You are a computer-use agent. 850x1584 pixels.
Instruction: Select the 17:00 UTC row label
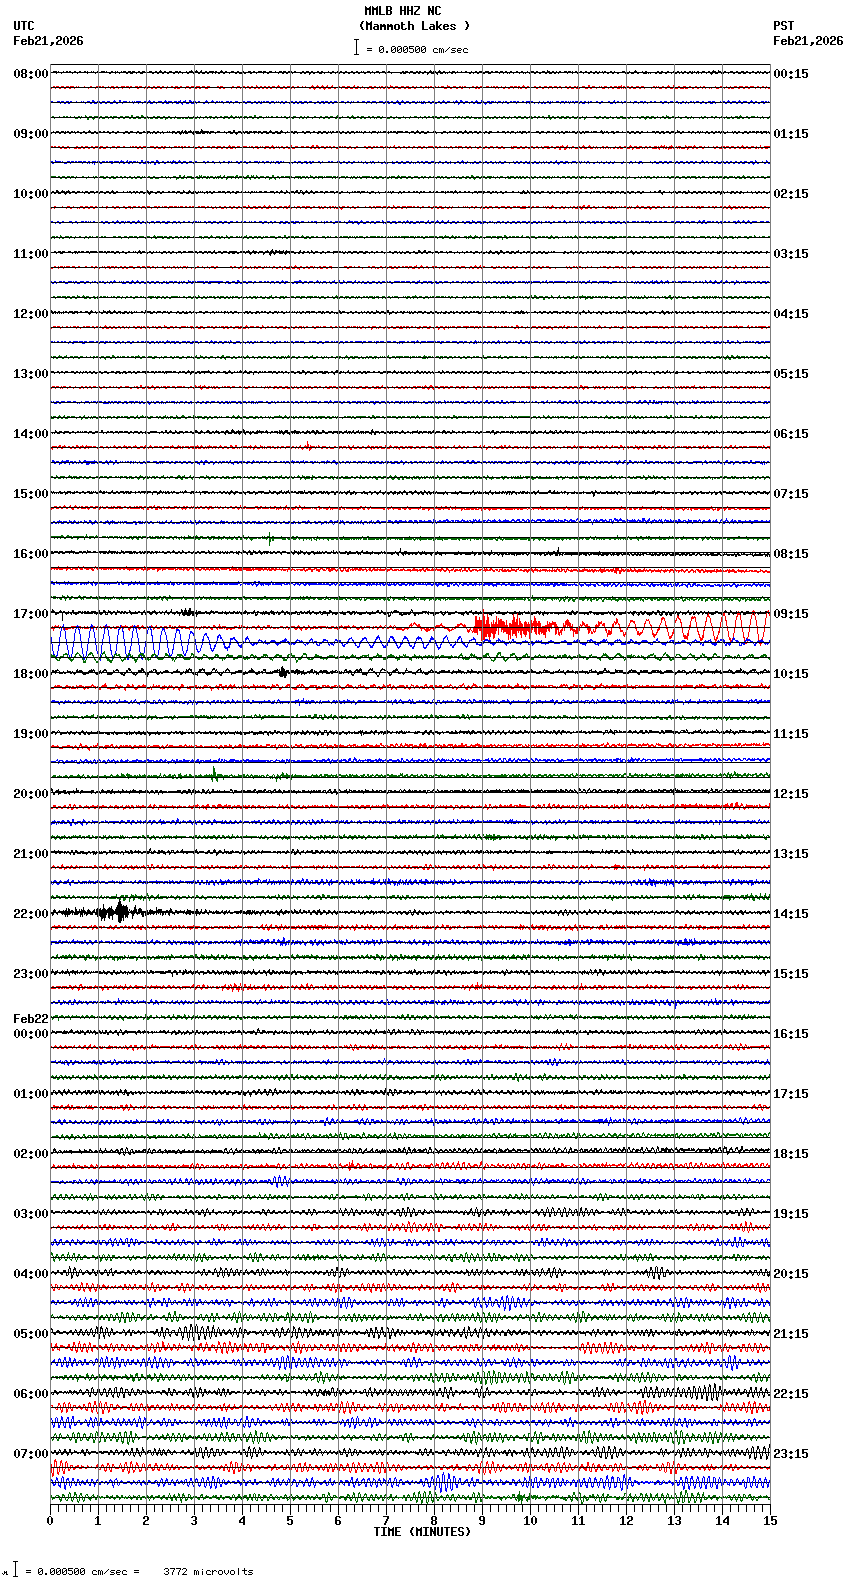pos(31,614)
